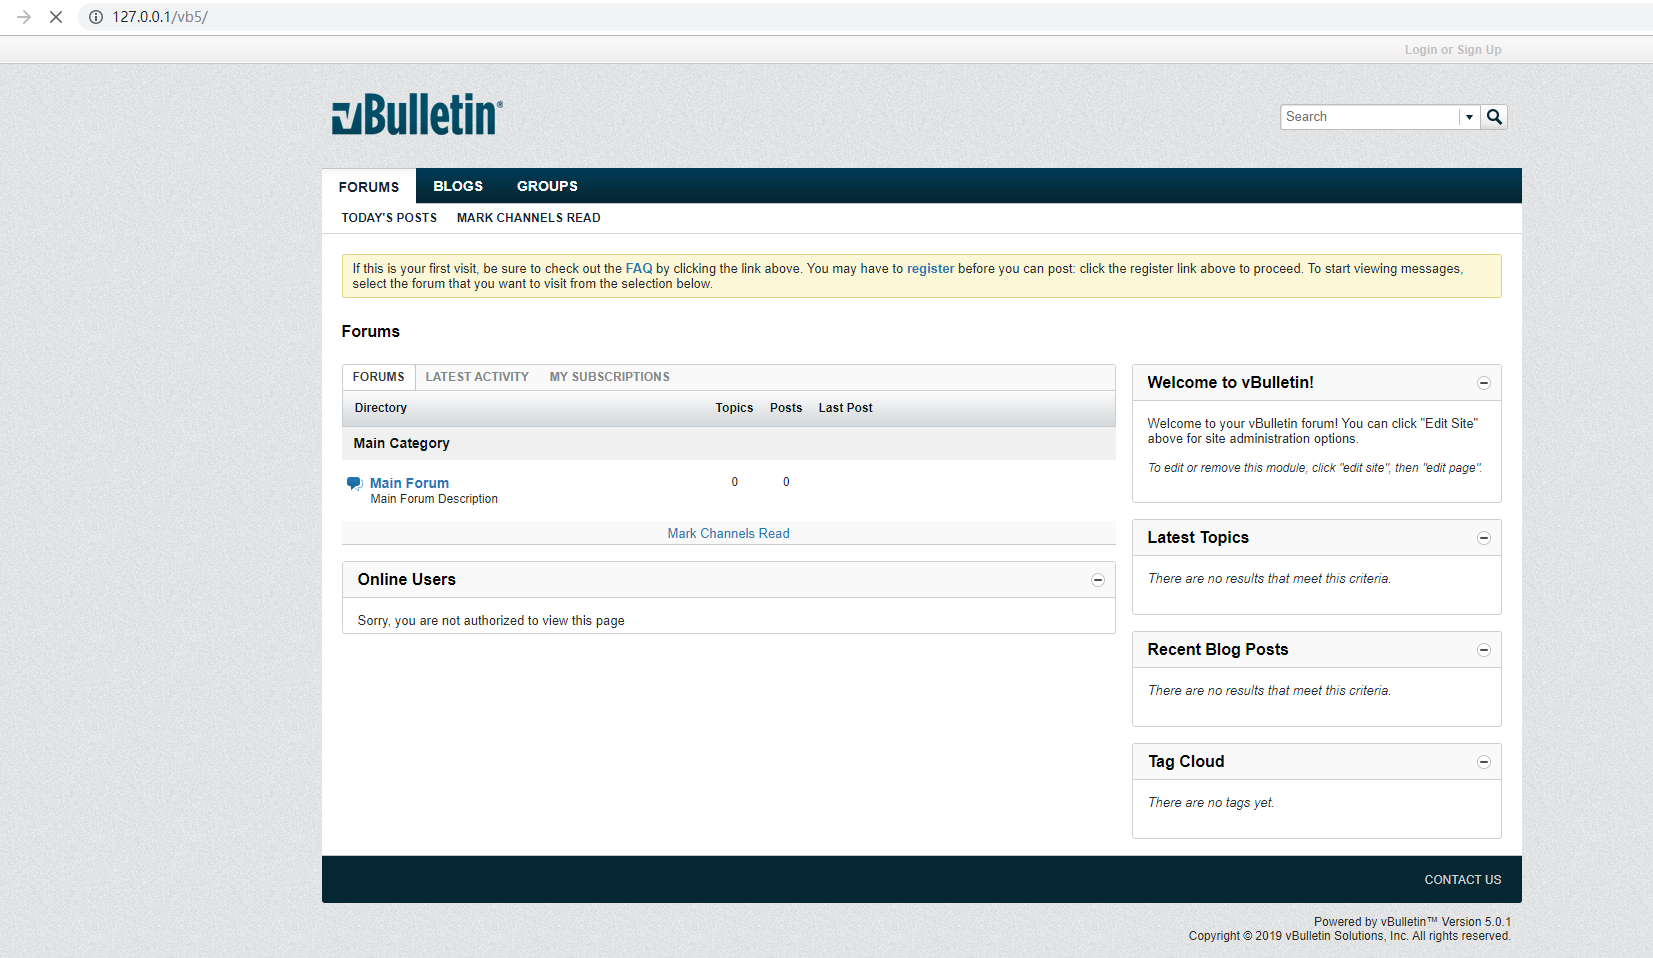This screenshot has width=1653, height=958.
Task: Open the Main Forum link
Action: (x=409, y=483)
